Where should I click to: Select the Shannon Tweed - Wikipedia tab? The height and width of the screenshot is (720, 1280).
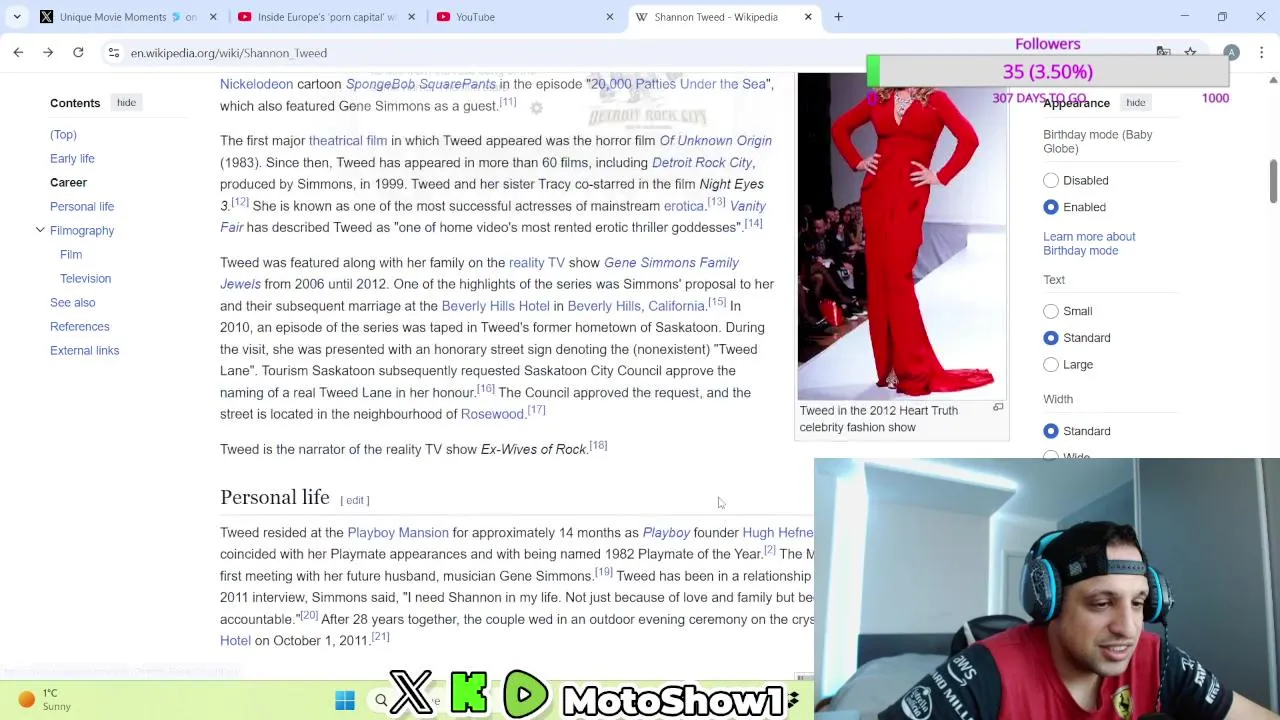(x=722, y=17)
